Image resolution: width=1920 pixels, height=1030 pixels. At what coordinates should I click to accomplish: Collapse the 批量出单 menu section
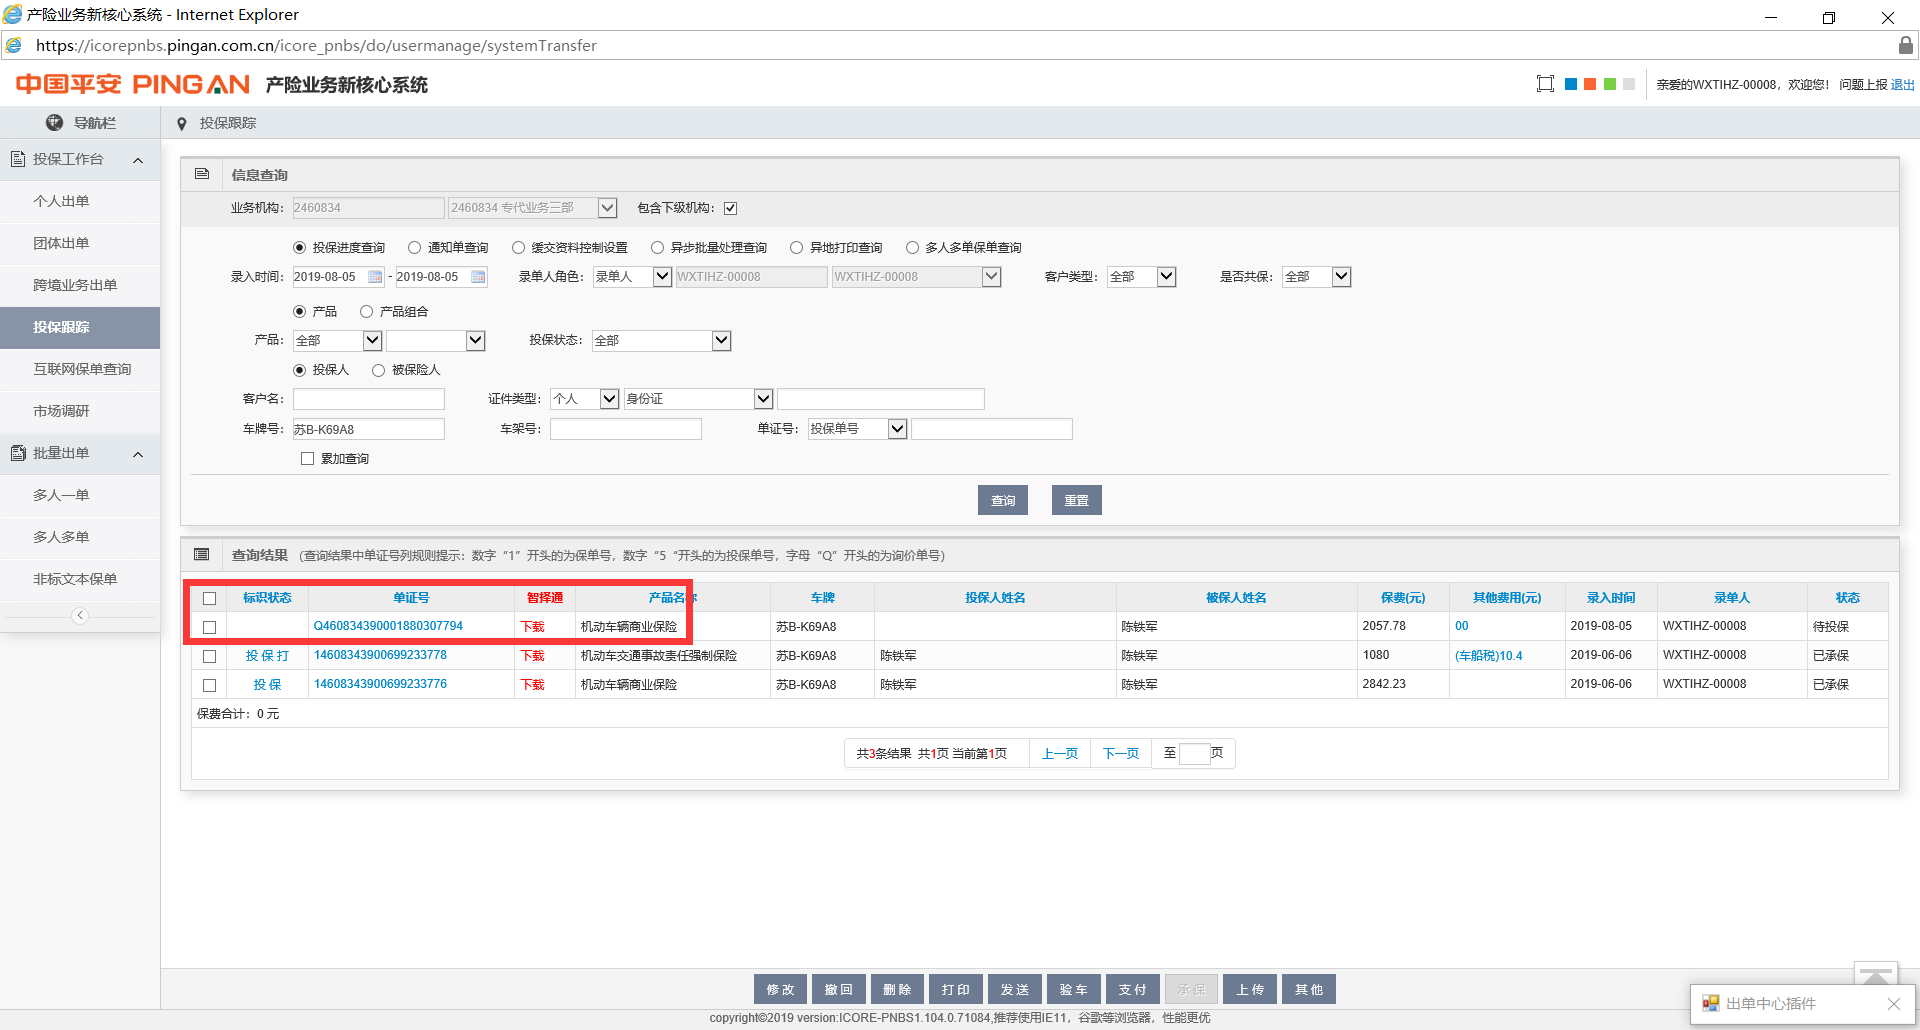(x=138, y=454)
